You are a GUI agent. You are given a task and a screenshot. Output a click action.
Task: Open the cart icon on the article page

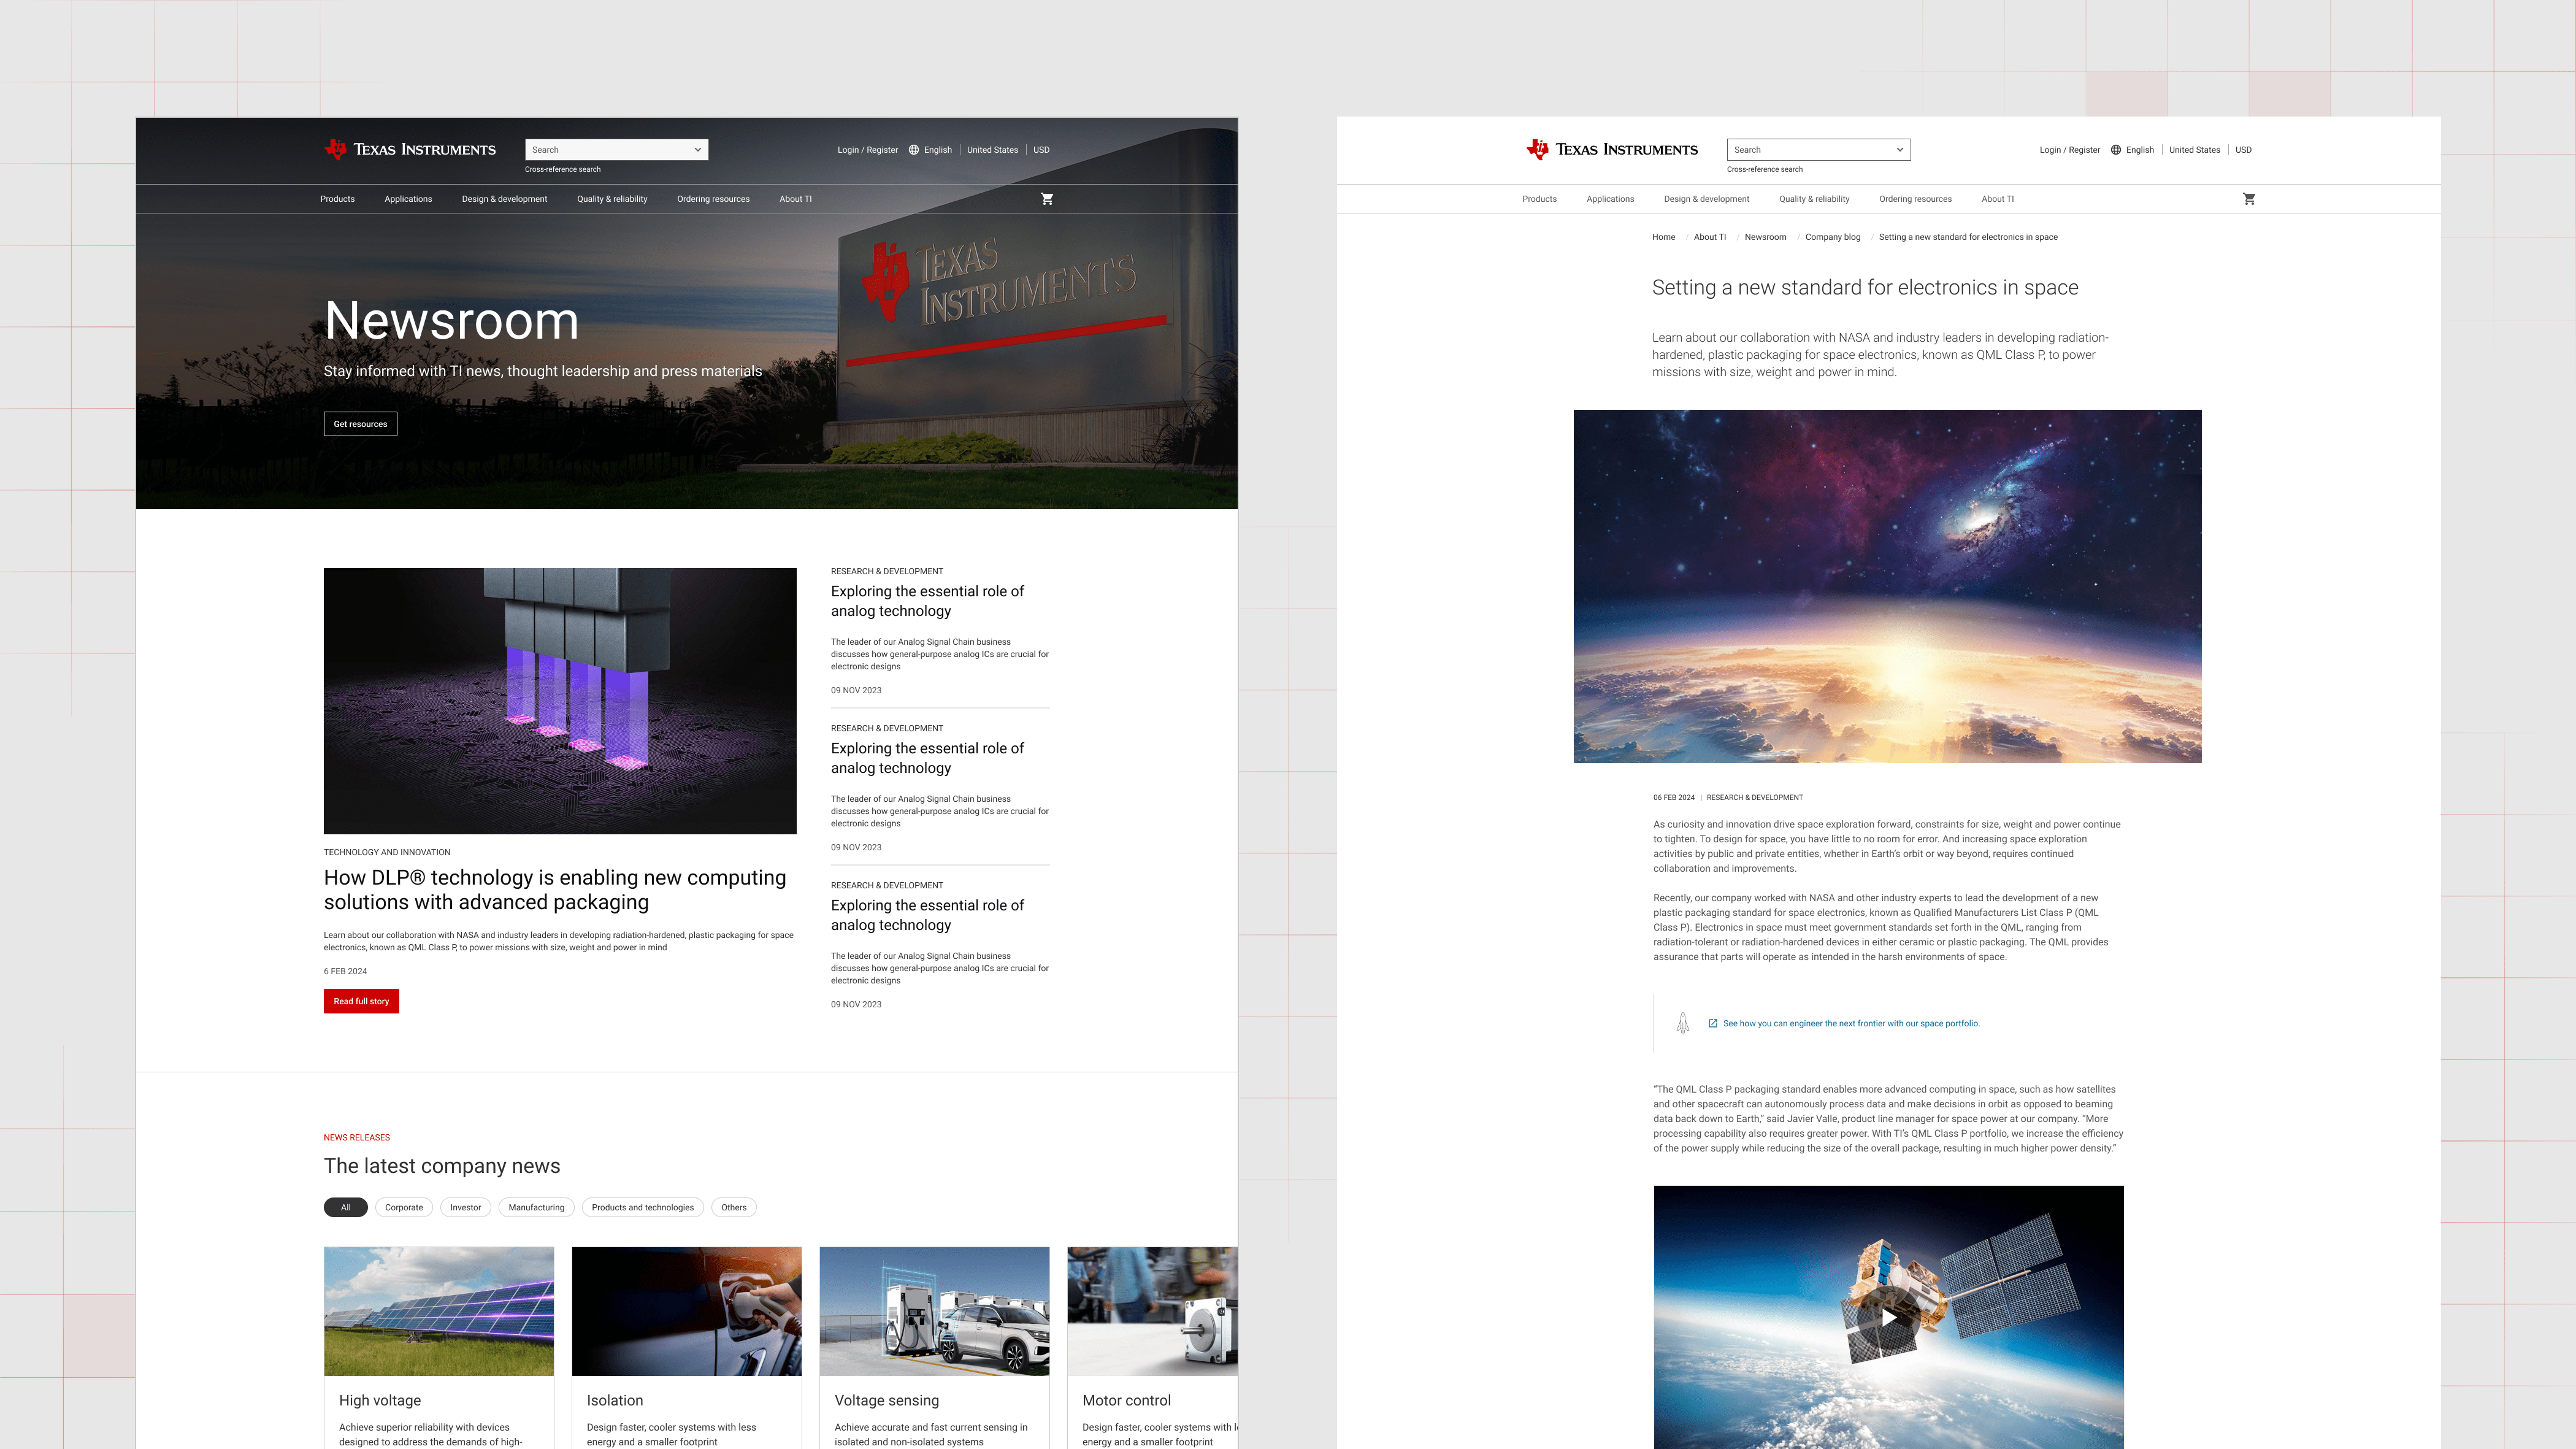(x=2249, y=199)
